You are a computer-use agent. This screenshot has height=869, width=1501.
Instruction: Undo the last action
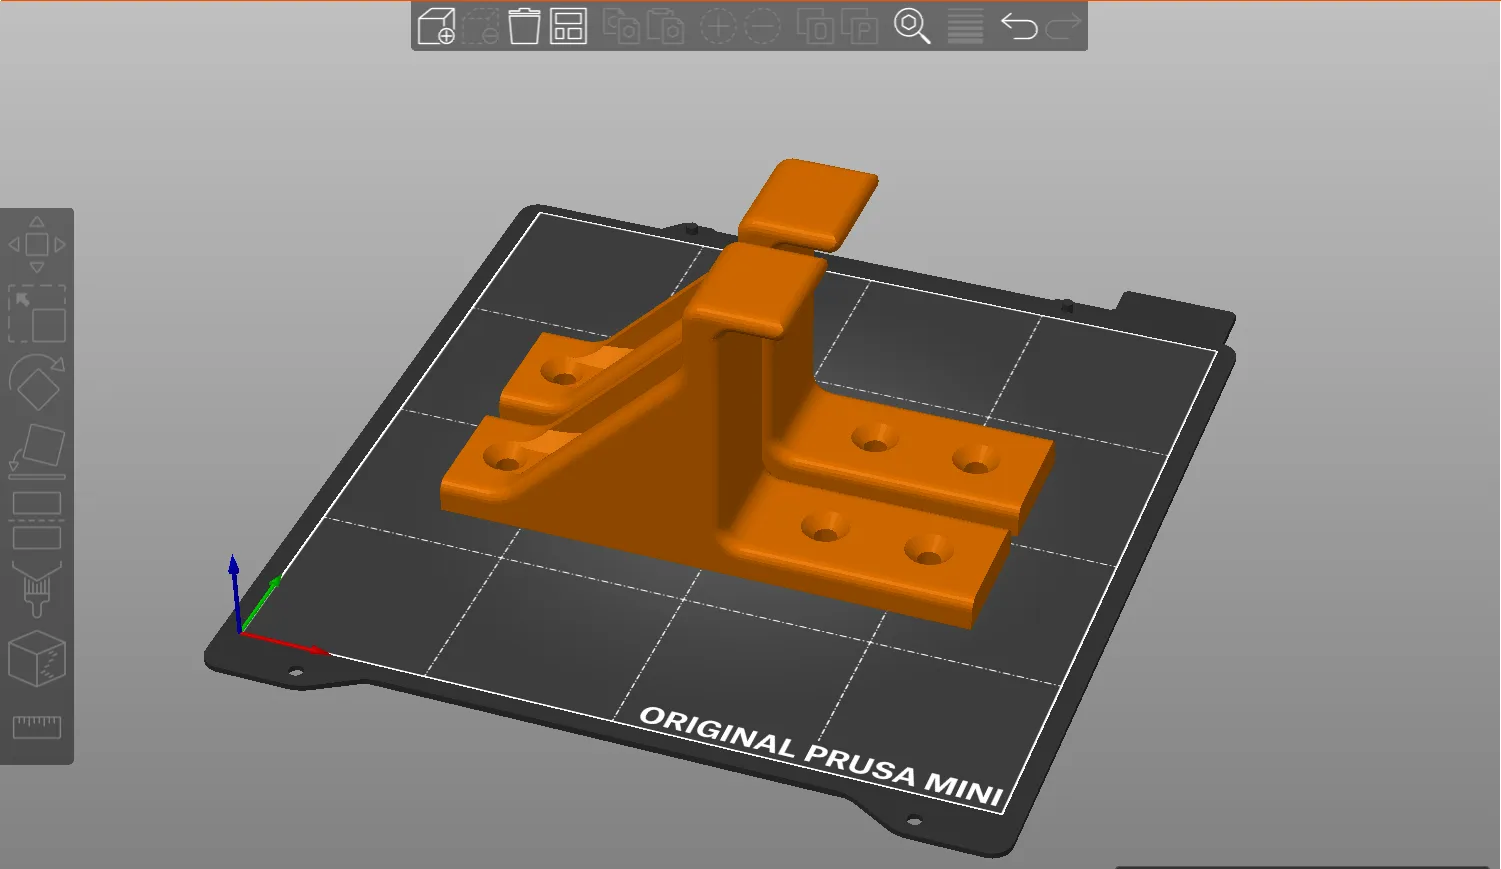point(1019,26)
